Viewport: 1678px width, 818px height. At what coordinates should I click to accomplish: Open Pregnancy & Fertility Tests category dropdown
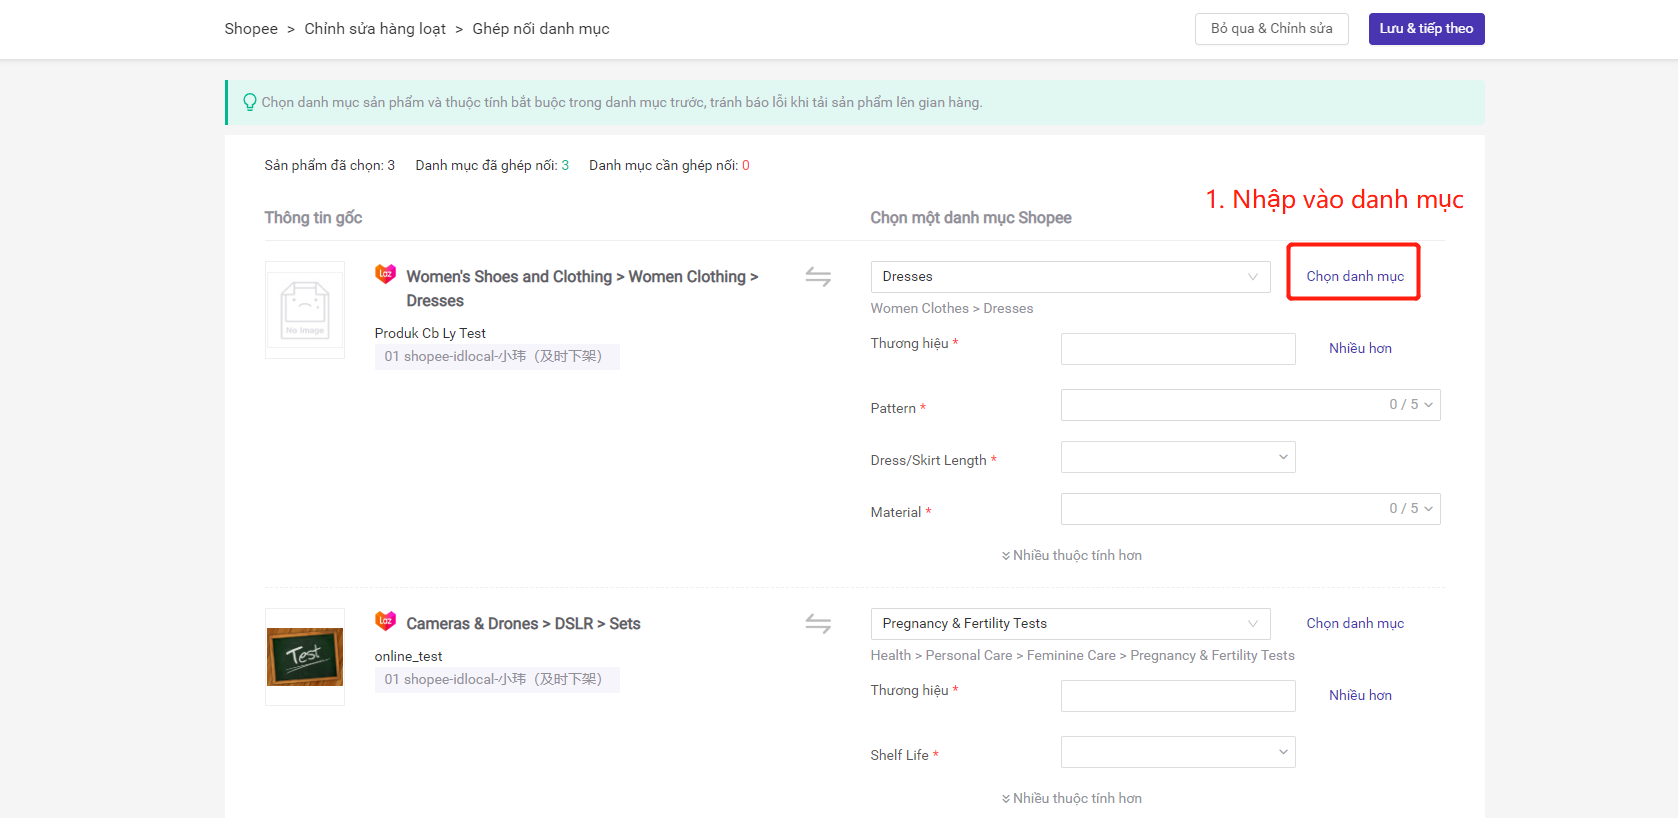click(x=1069, y=624)
